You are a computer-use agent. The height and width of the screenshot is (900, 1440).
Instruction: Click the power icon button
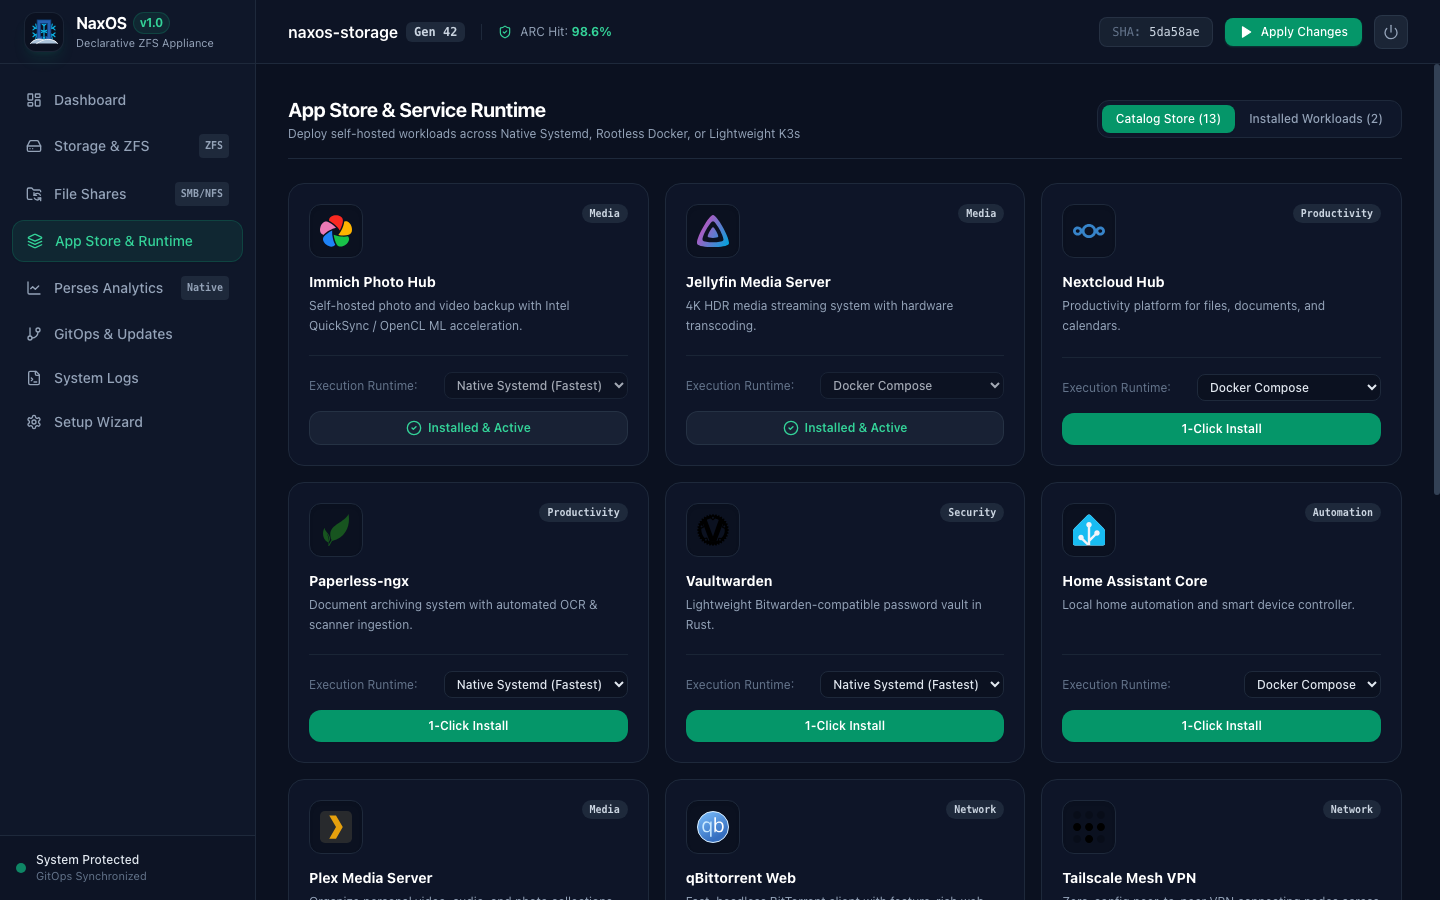tap(1391, 32)
